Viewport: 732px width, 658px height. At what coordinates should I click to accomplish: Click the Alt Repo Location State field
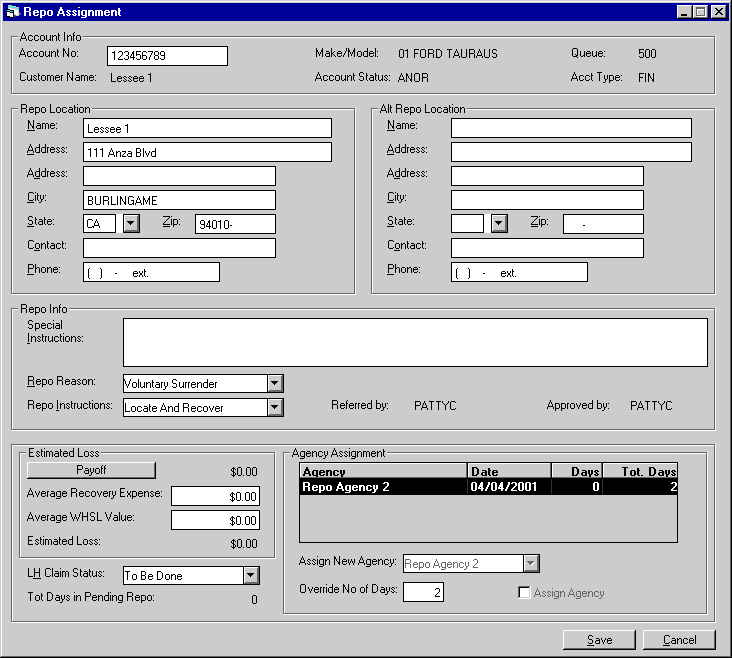click(467, 224)
